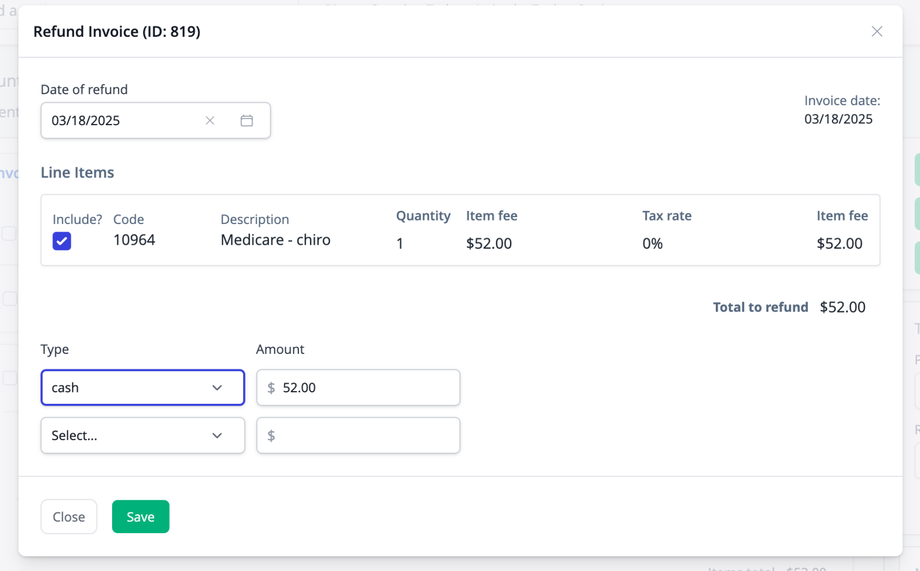The image size is (920, 571).
Task: Click the Line Items section heading
Action: [77, 172]
